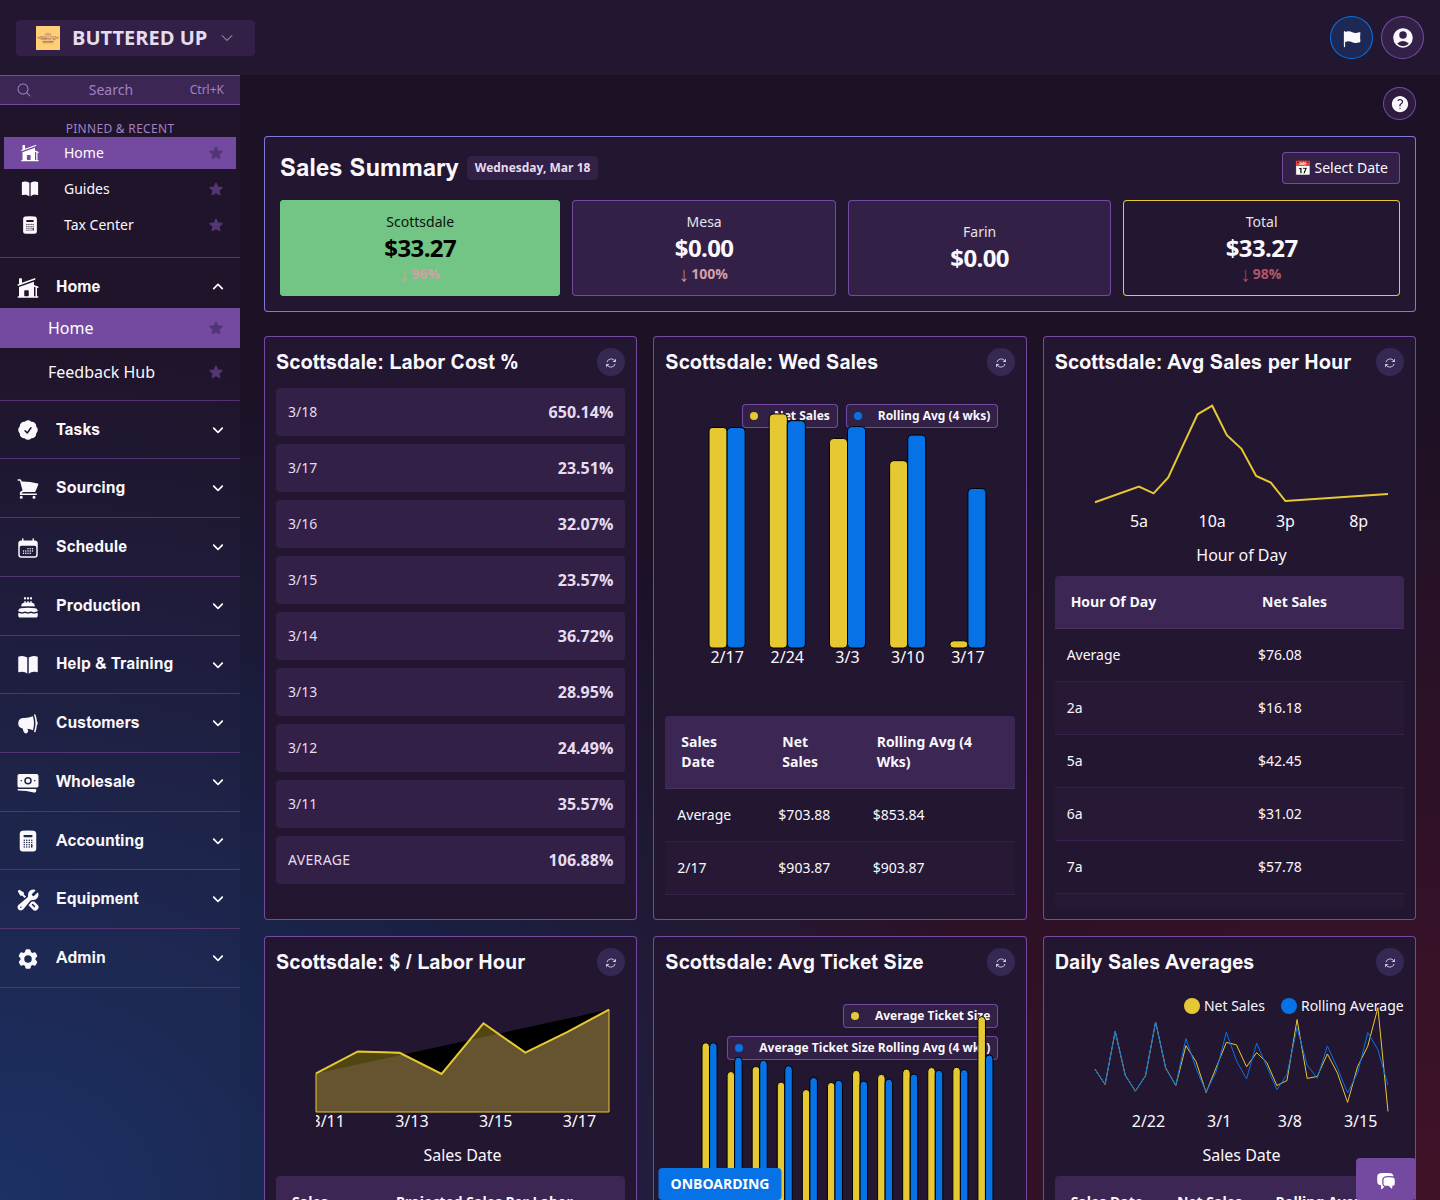Click the green Scottsdale sales summary card
The height and width of the screenshot is (1200, 1440).
pyautogui.click(x=419, y=248)
